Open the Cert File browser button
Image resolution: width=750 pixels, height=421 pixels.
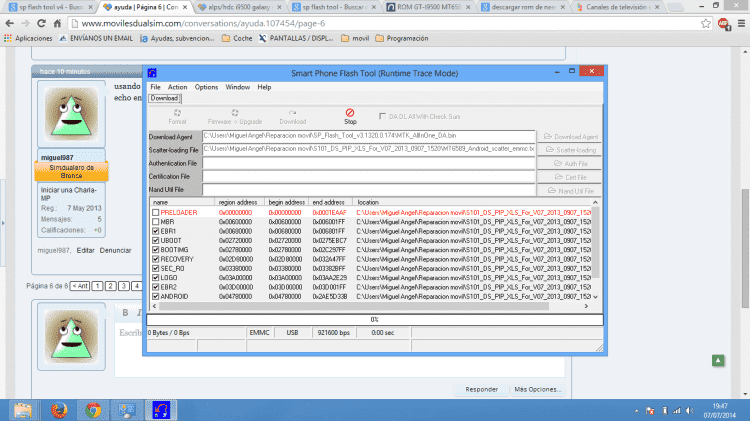pos(570,177)
